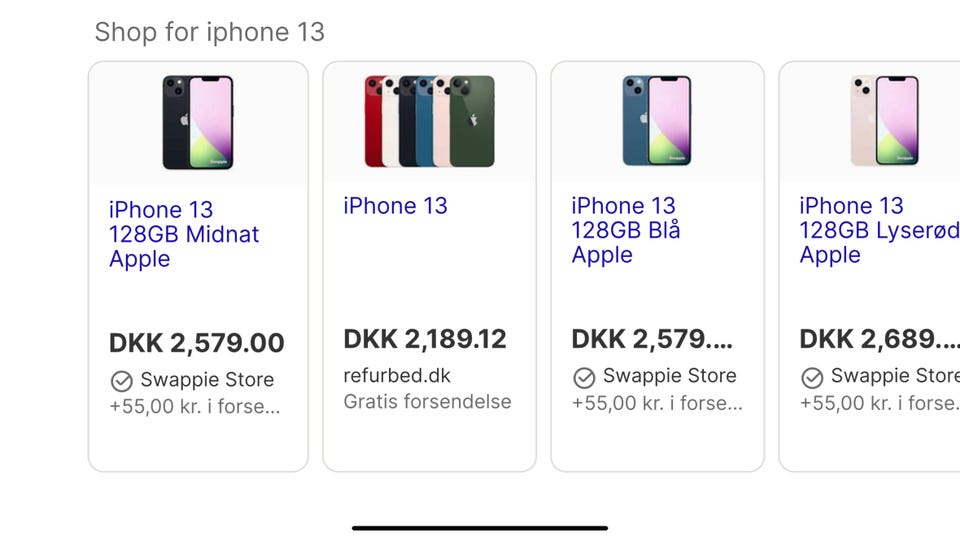Click the Shop for iphone 13 heading
This screenshot has width=960, height=537.
pyautogui.click(x=209, y=32)
